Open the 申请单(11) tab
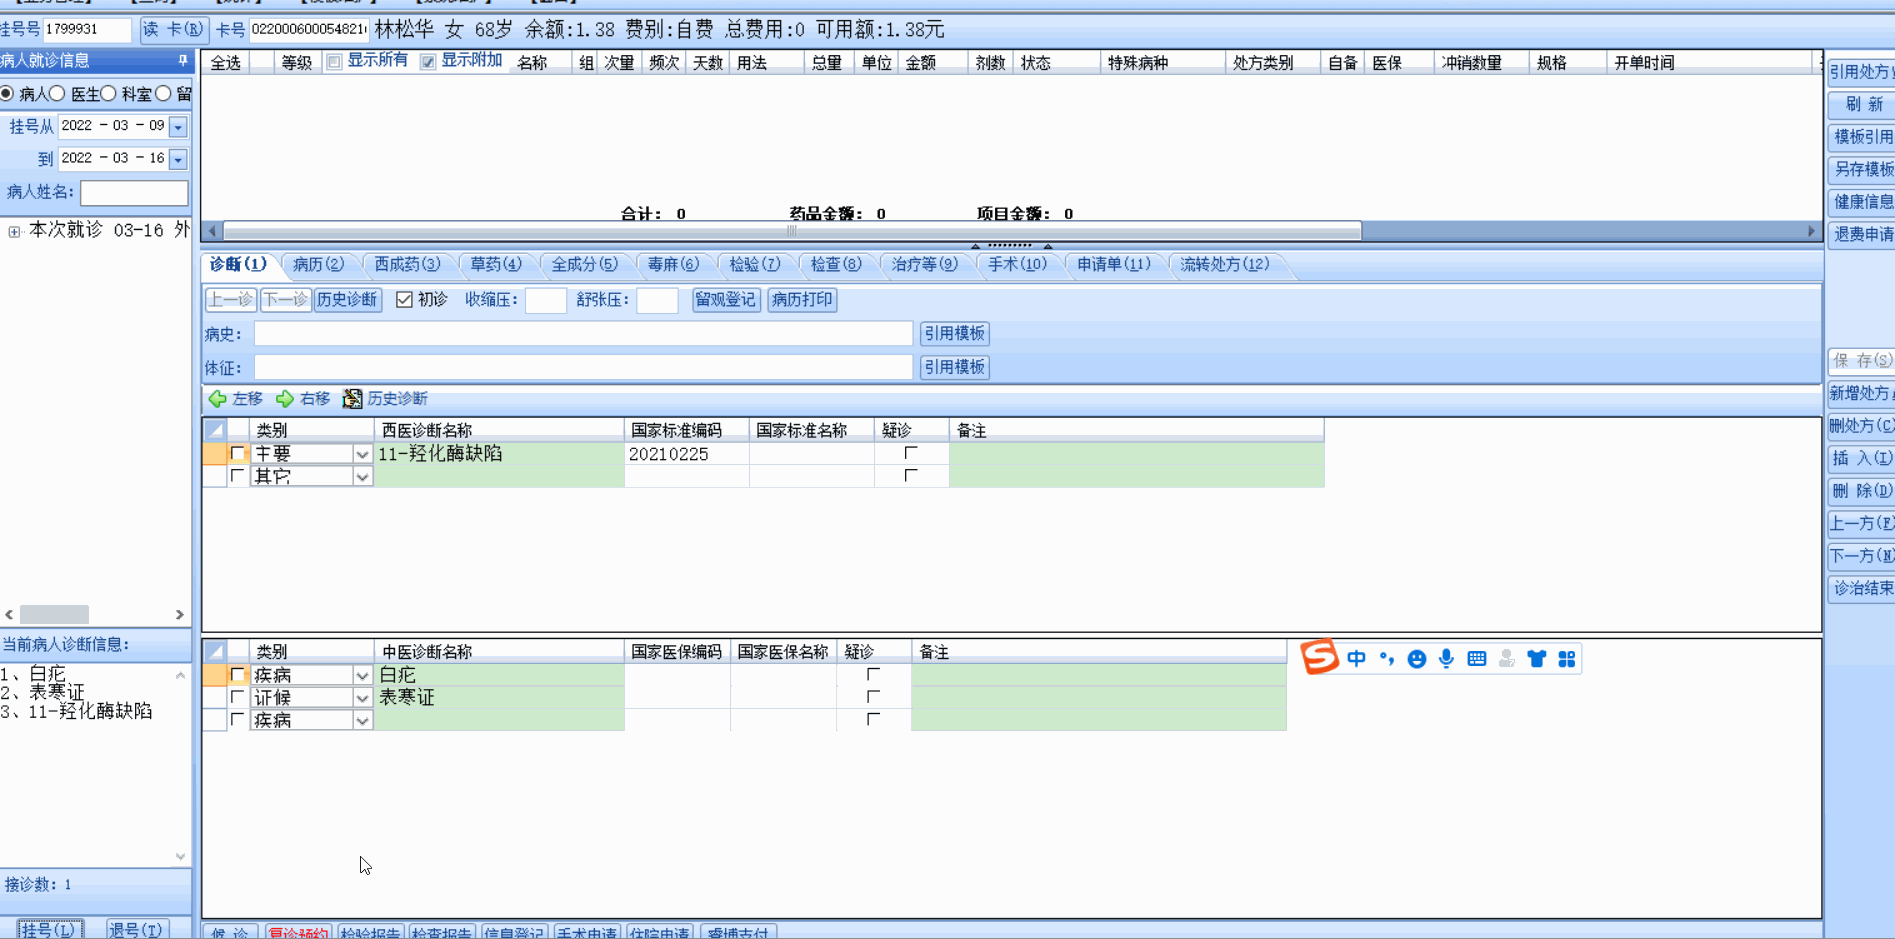The height and width of the screenshot is (939, 1895). [1114, 264]
